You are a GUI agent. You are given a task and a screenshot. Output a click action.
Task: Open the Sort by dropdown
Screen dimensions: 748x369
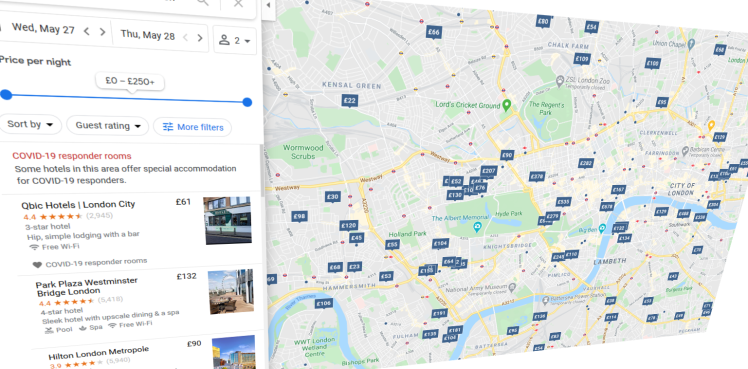pyautogui.click(x=30, y=124)
